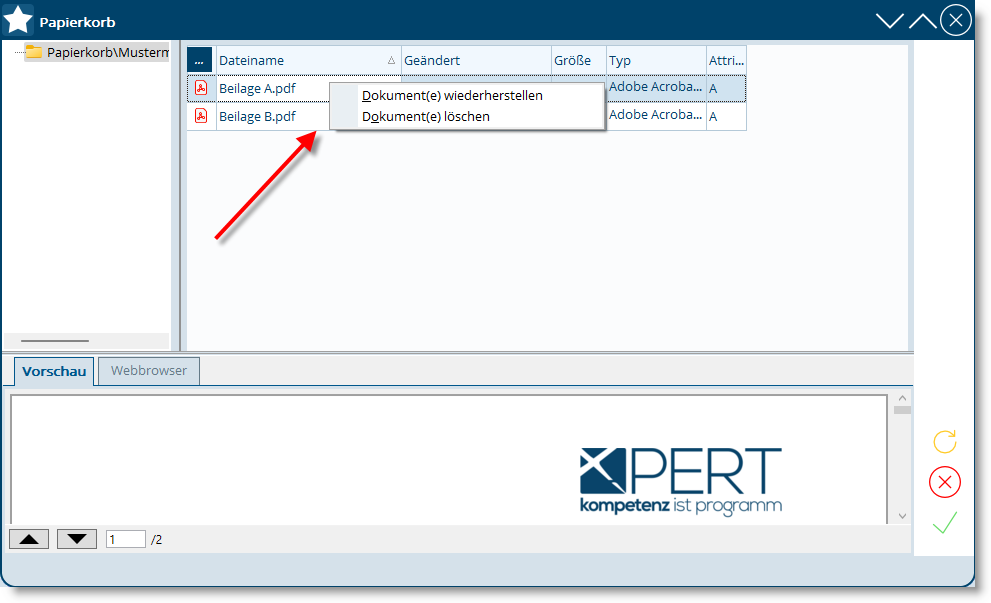Click the PDF icon of Beilage A.pdf
This screenshot has height=603, width=991.
click(201, 88)
